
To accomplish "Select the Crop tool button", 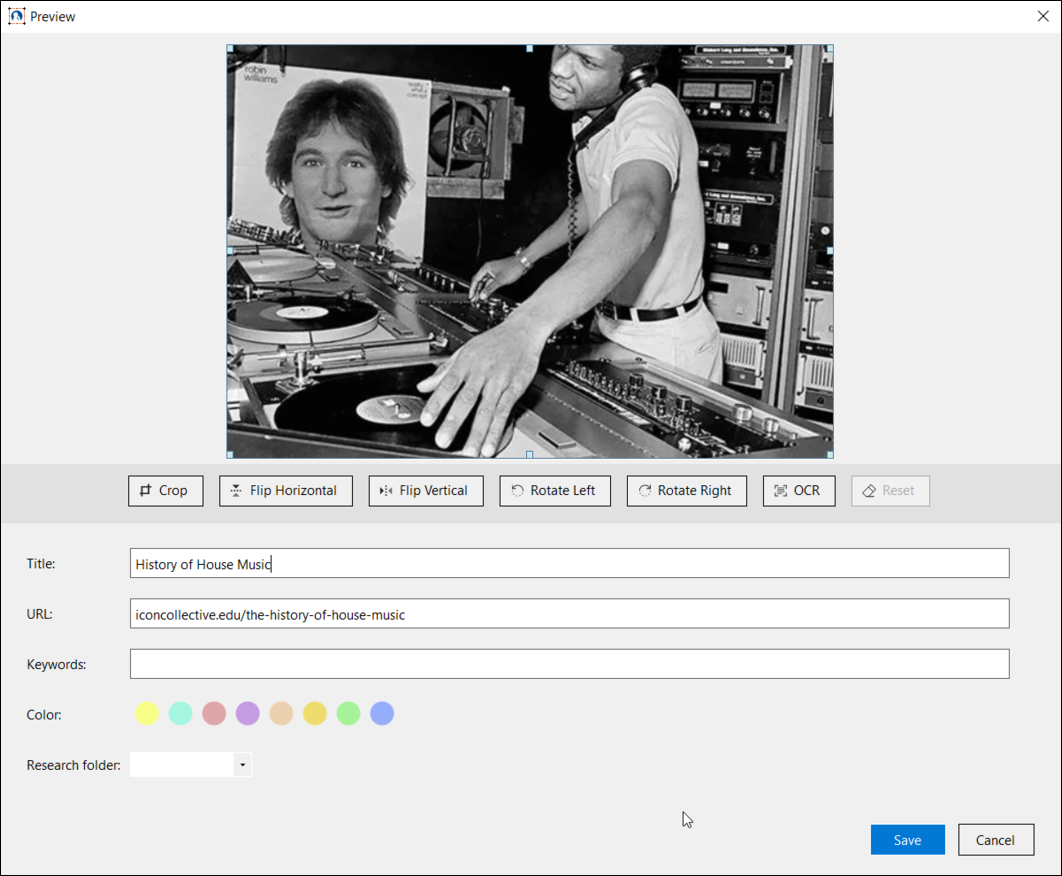I will (x=165, y=491).
